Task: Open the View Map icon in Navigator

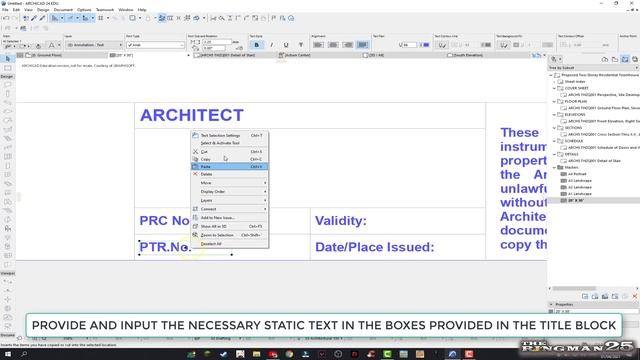Action: (x=615, y=60)
